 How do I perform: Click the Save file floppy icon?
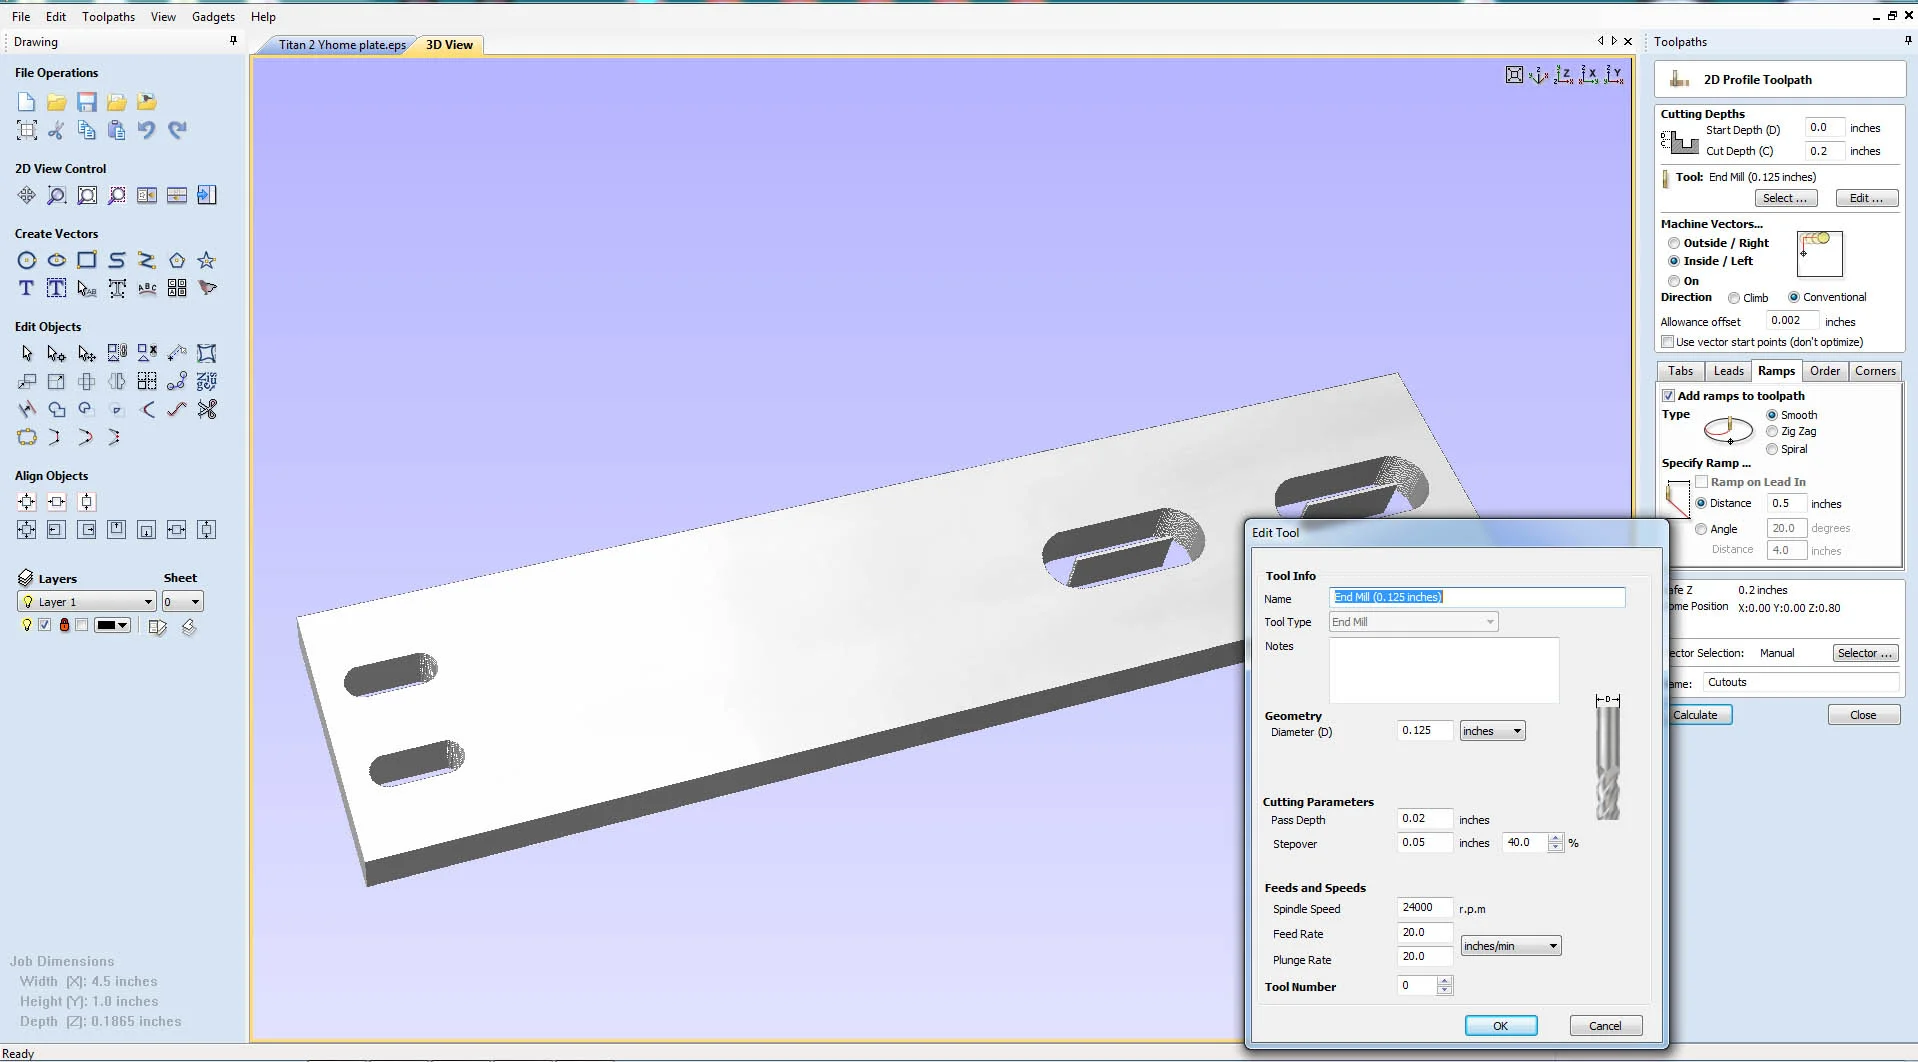[x=87, y=102]
